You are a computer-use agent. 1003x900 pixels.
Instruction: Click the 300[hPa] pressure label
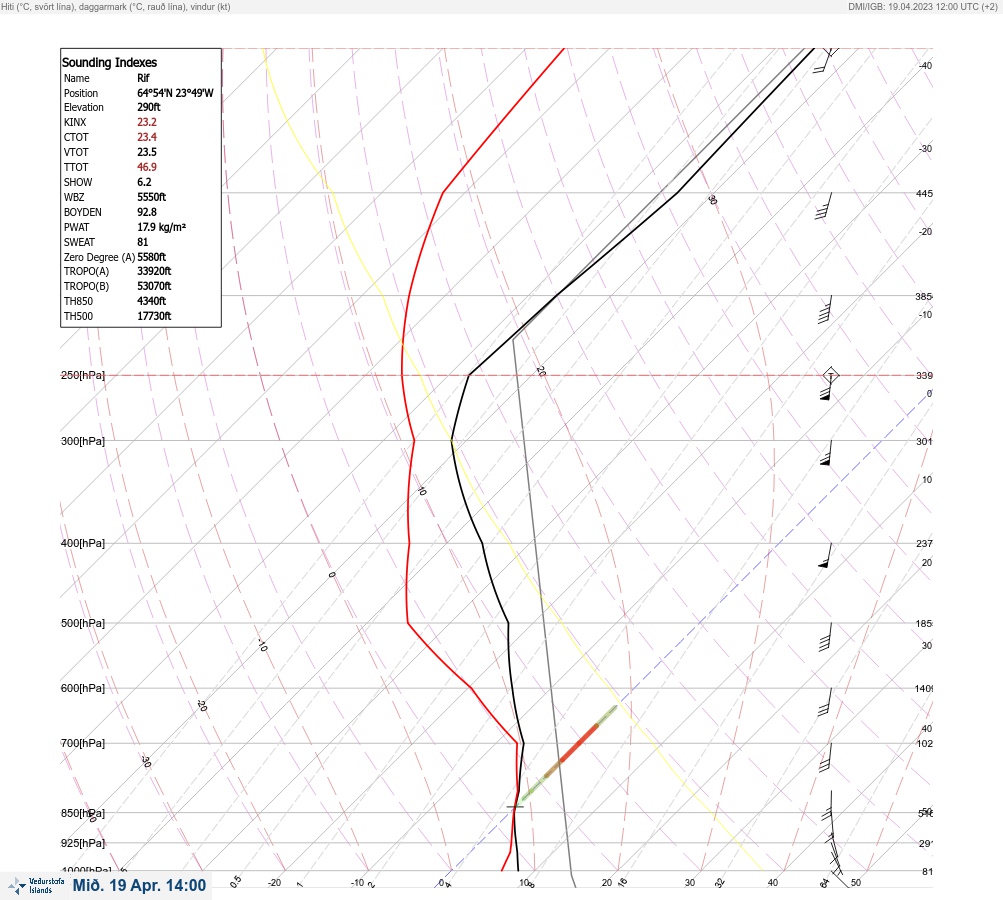click(83, 441)
